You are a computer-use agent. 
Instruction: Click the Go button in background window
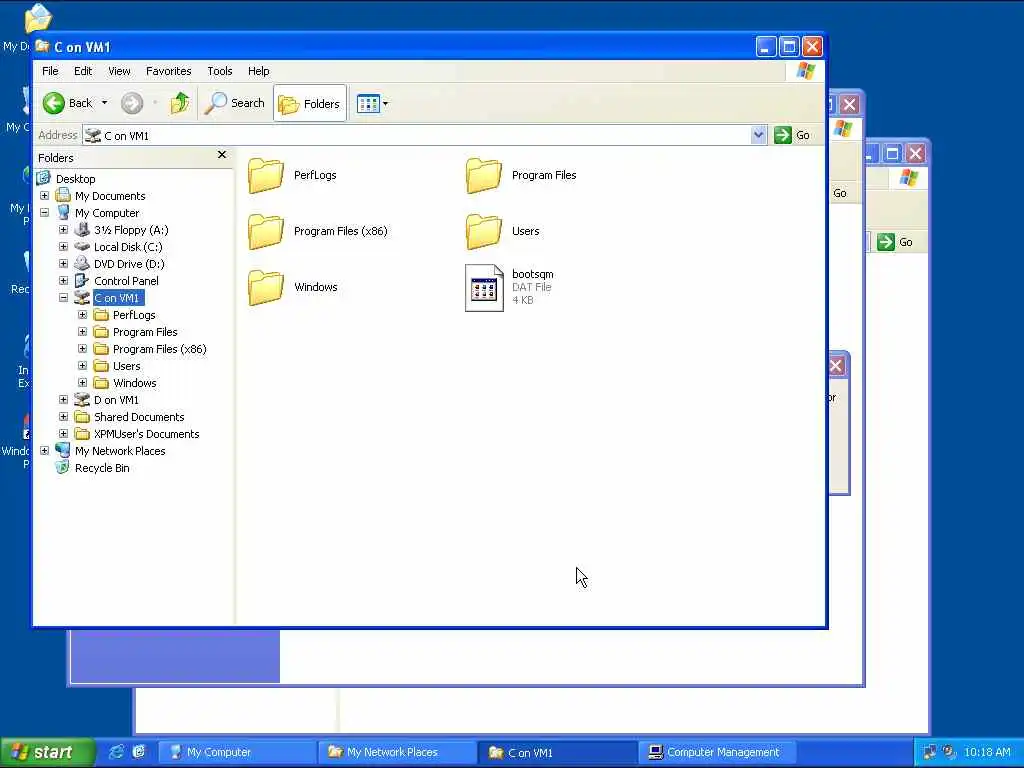(895, 242)
